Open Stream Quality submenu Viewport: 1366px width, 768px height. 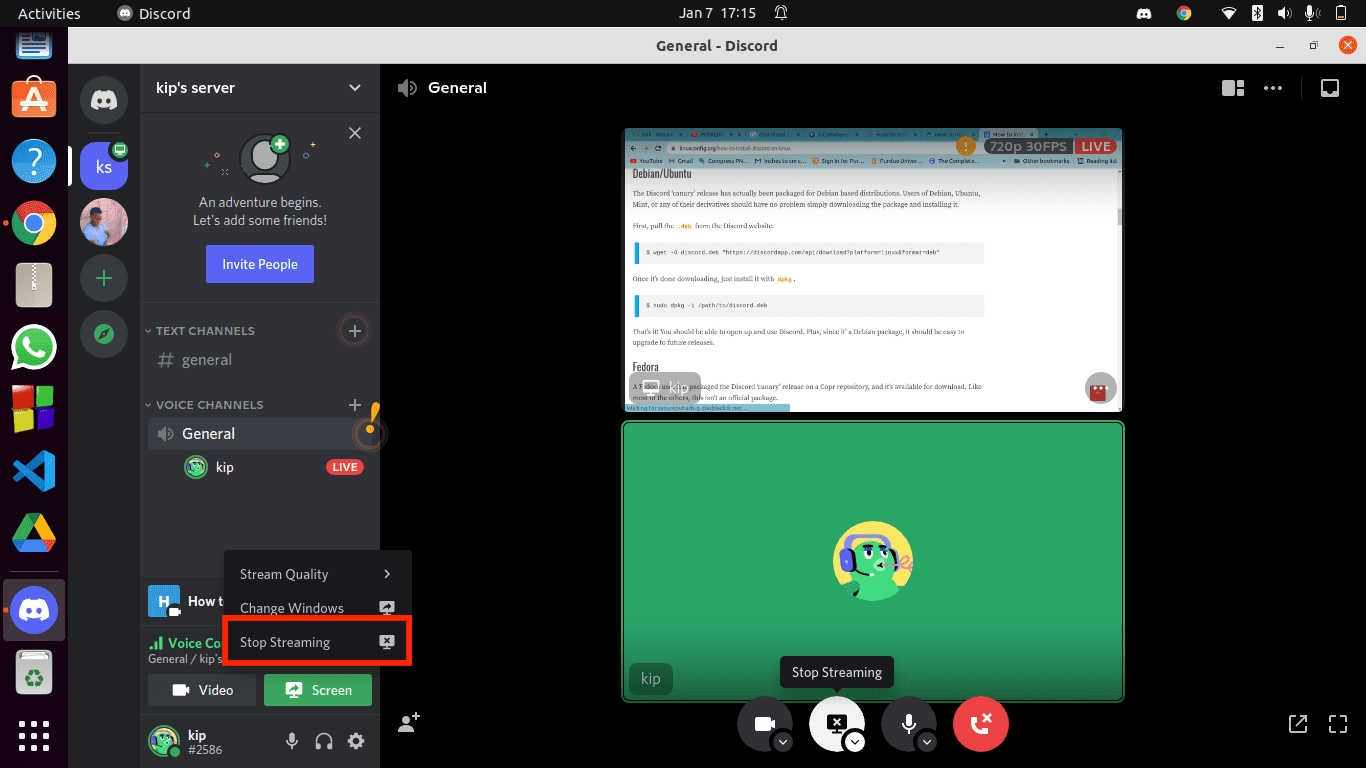pyautogui.click(x=318, y=574)
